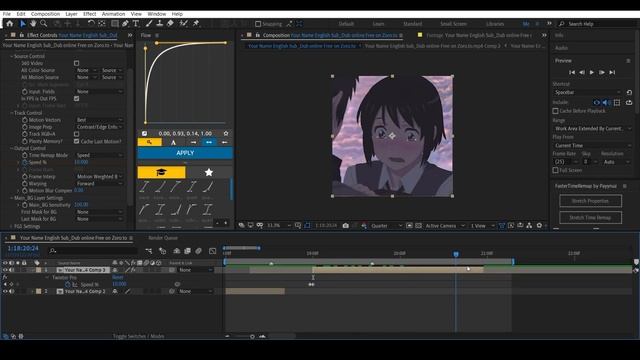Click the Motion Blur enable icon in timeline

198,251
